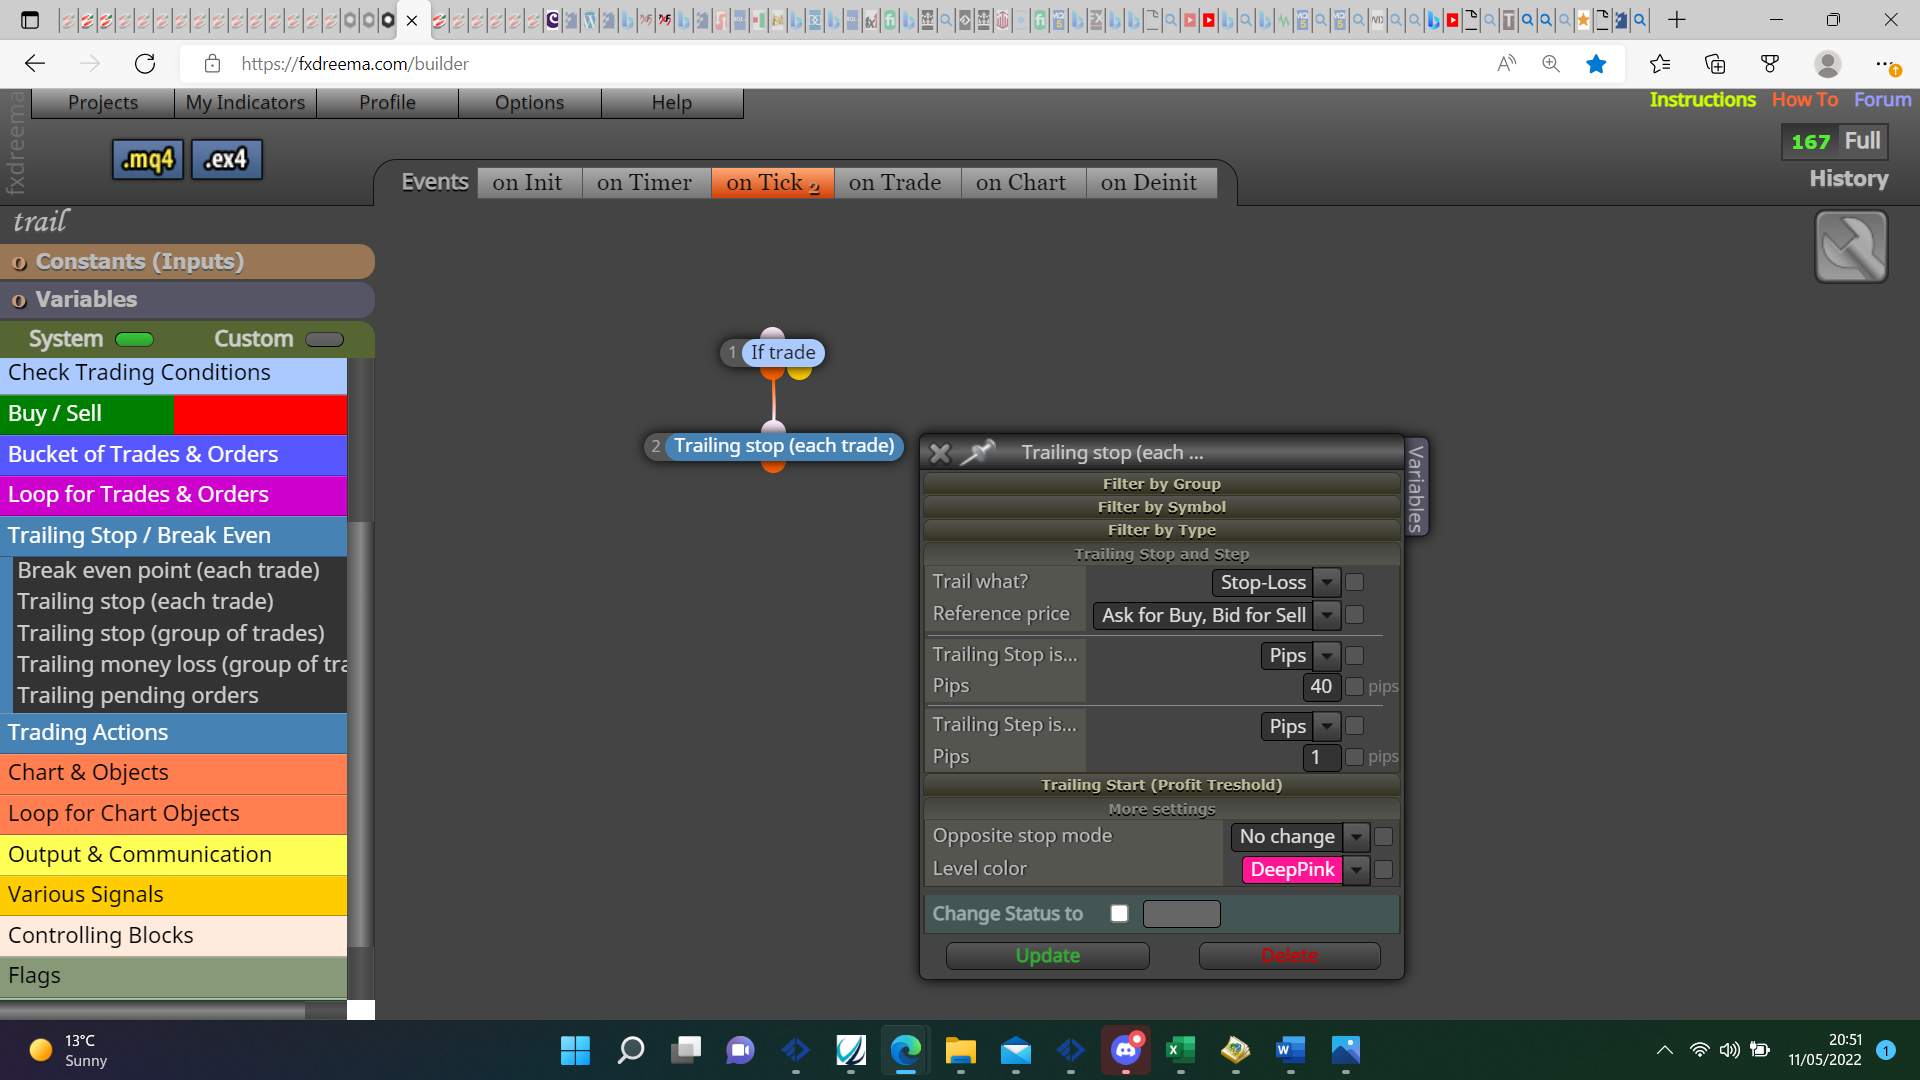Image resolution: width=1920 pixels, height=1080 pixels.
Task: Download the .ex4 compiled file
Action: tap(227, 159)
